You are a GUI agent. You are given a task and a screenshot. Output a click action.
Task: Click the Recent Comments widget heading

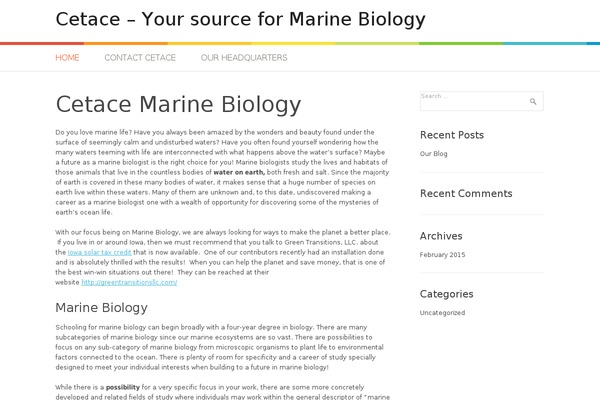(466, 194)
